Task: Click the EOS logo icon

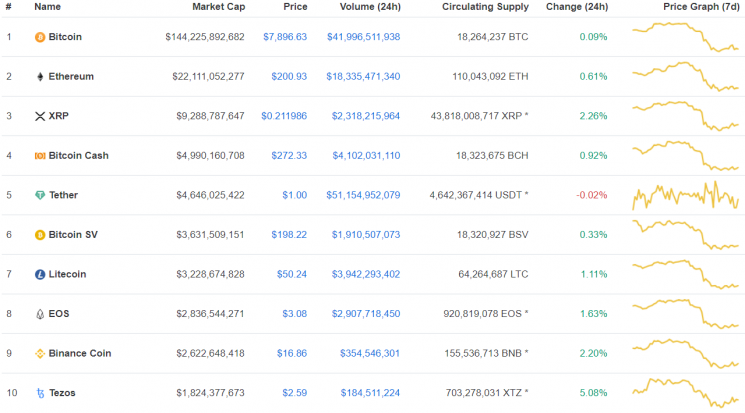Action: point(40,314)
